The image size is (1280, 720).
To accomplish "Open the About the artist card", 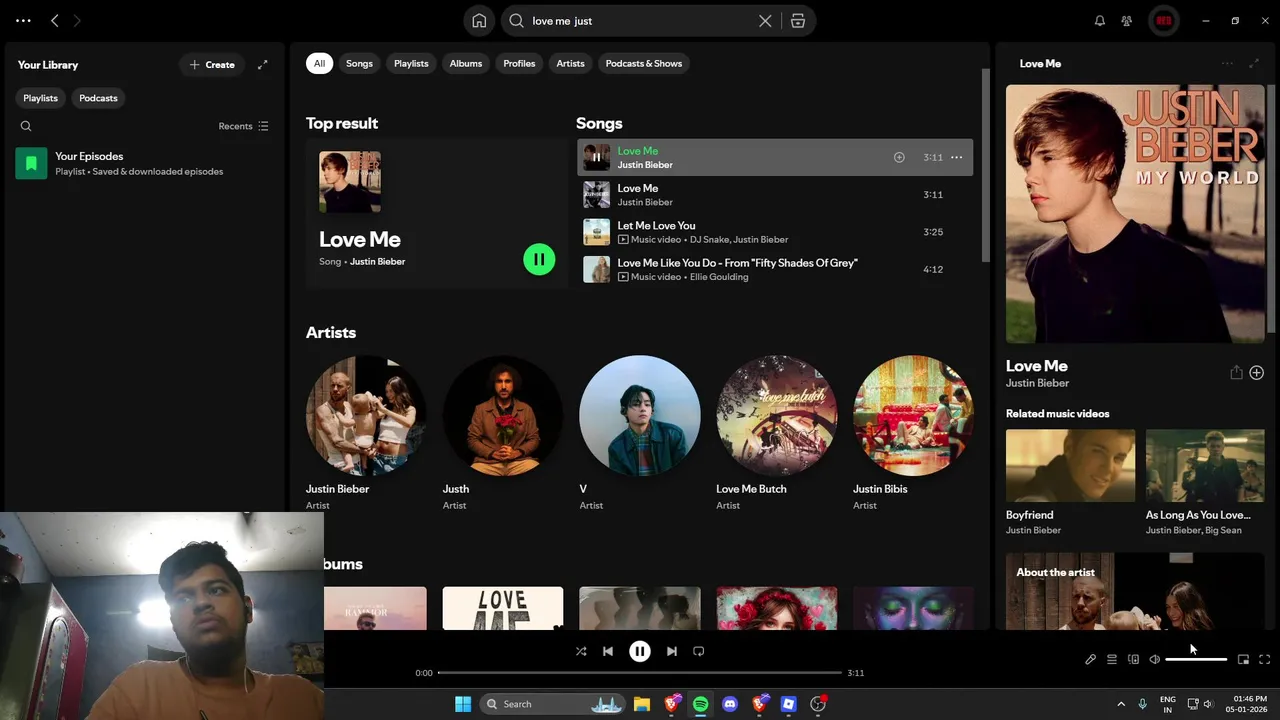I will click(x=1135, y=591).
